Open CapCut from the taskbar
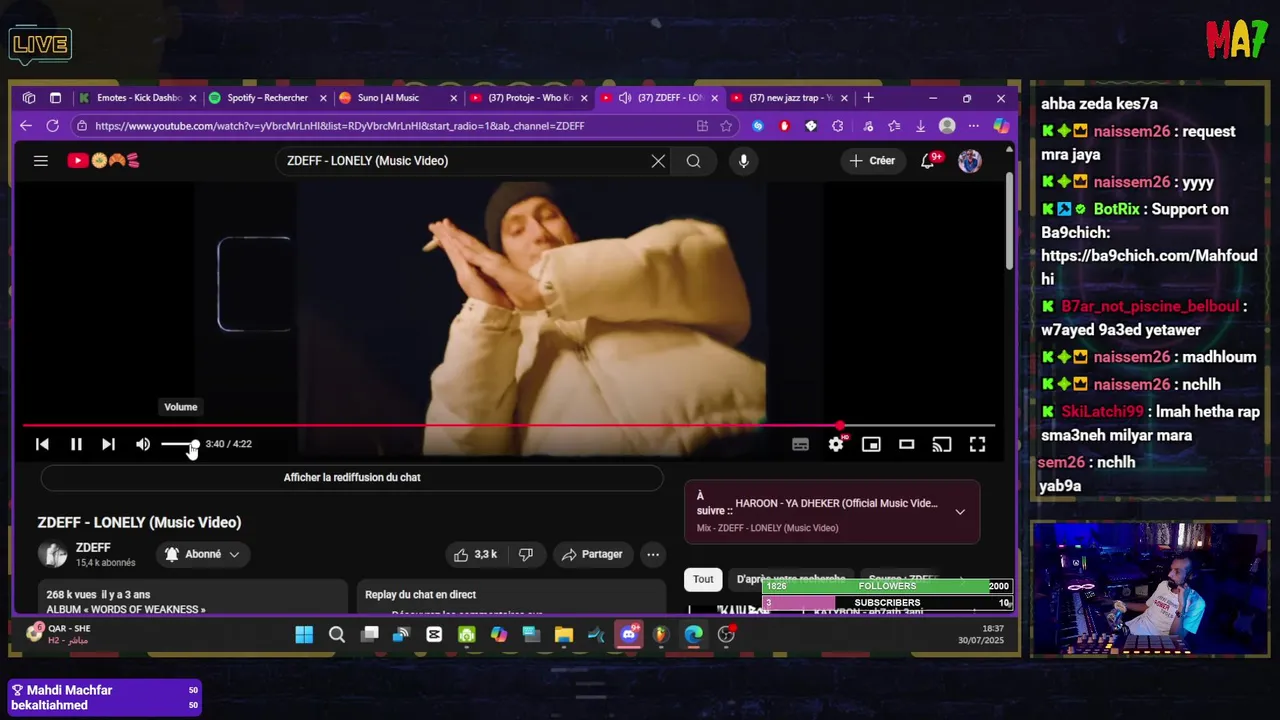The width and height of the screenshot is (1280, 720). point(434,634)
